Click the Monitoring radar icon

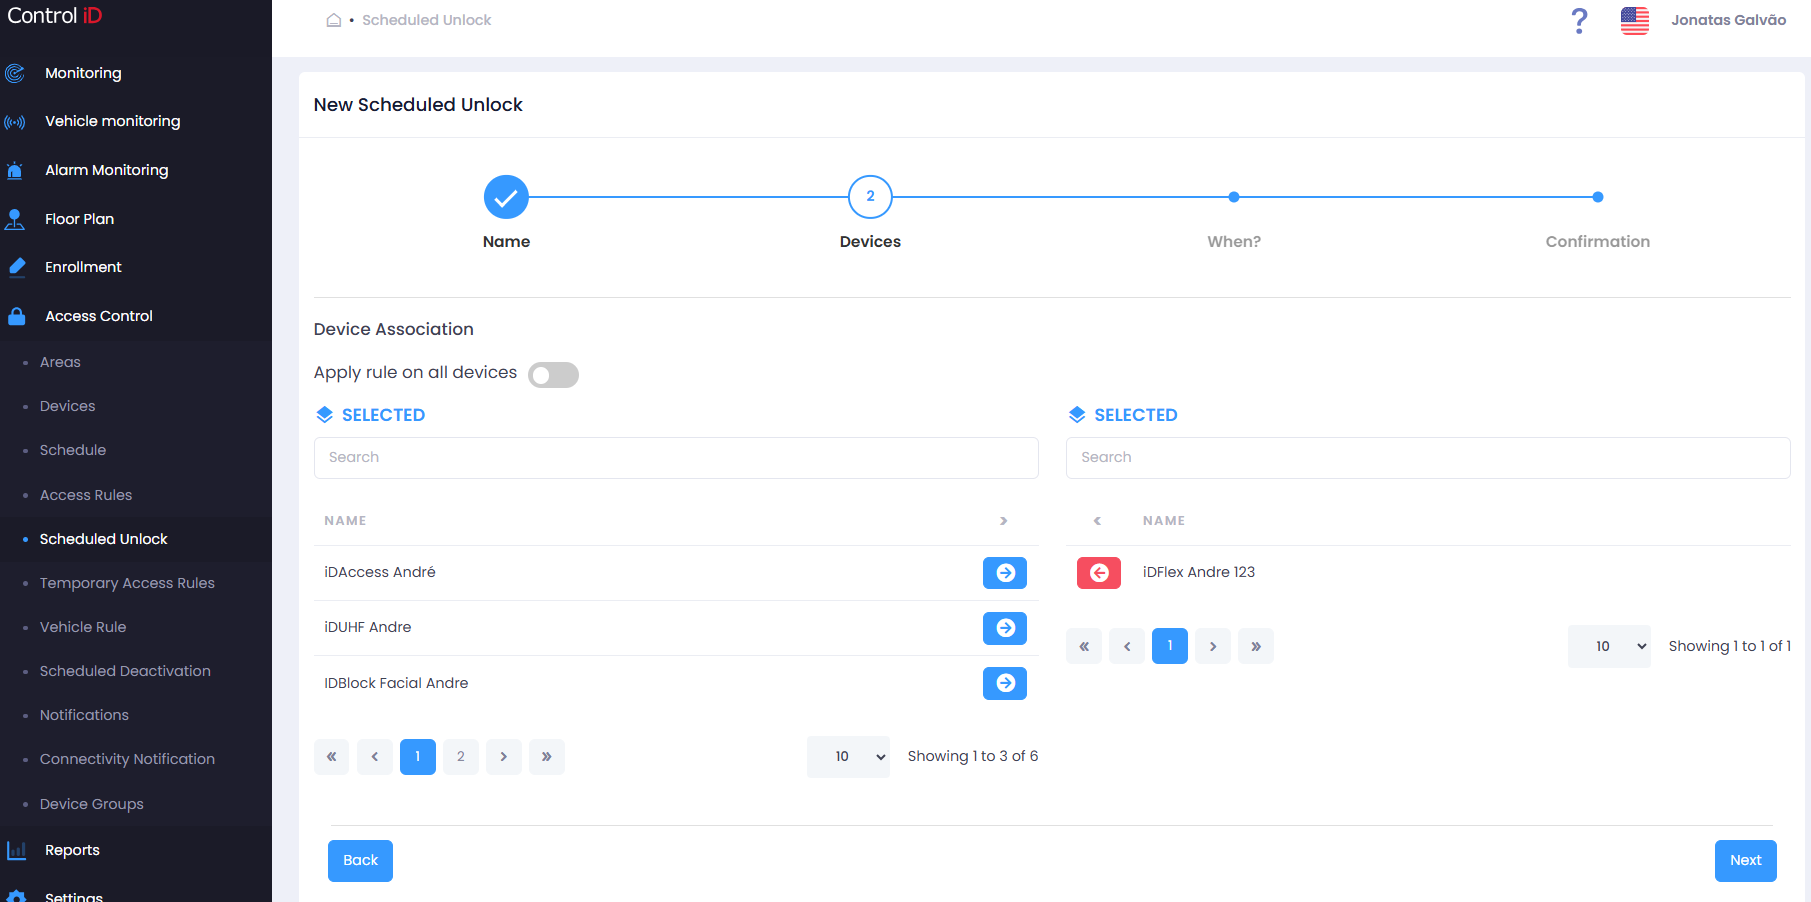[x=15, y=73]
